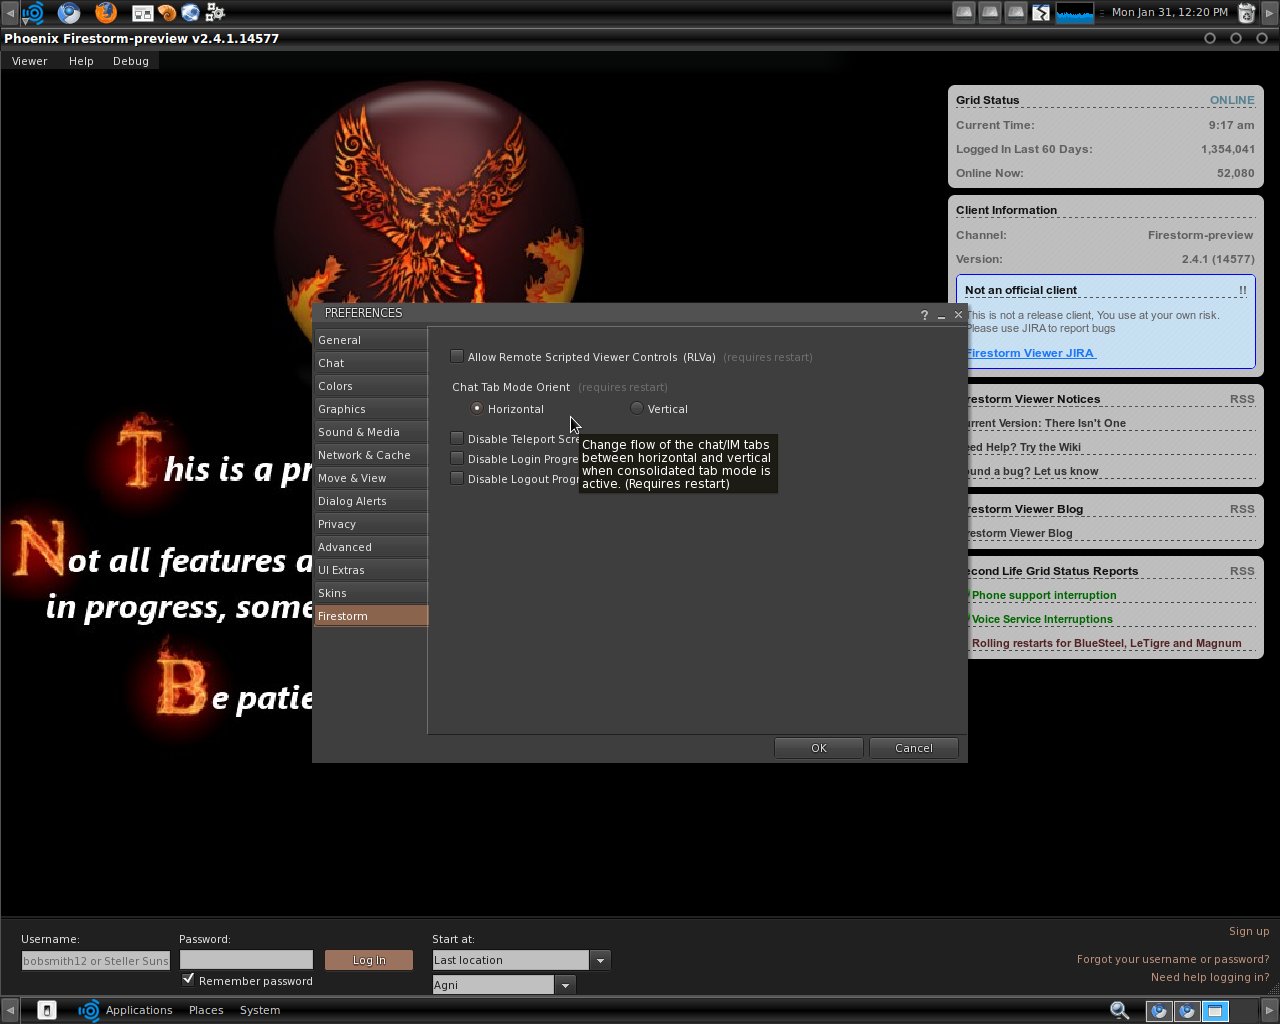Select the highlighted active window in bottom taskbar

click(x=1215, y=1010)
